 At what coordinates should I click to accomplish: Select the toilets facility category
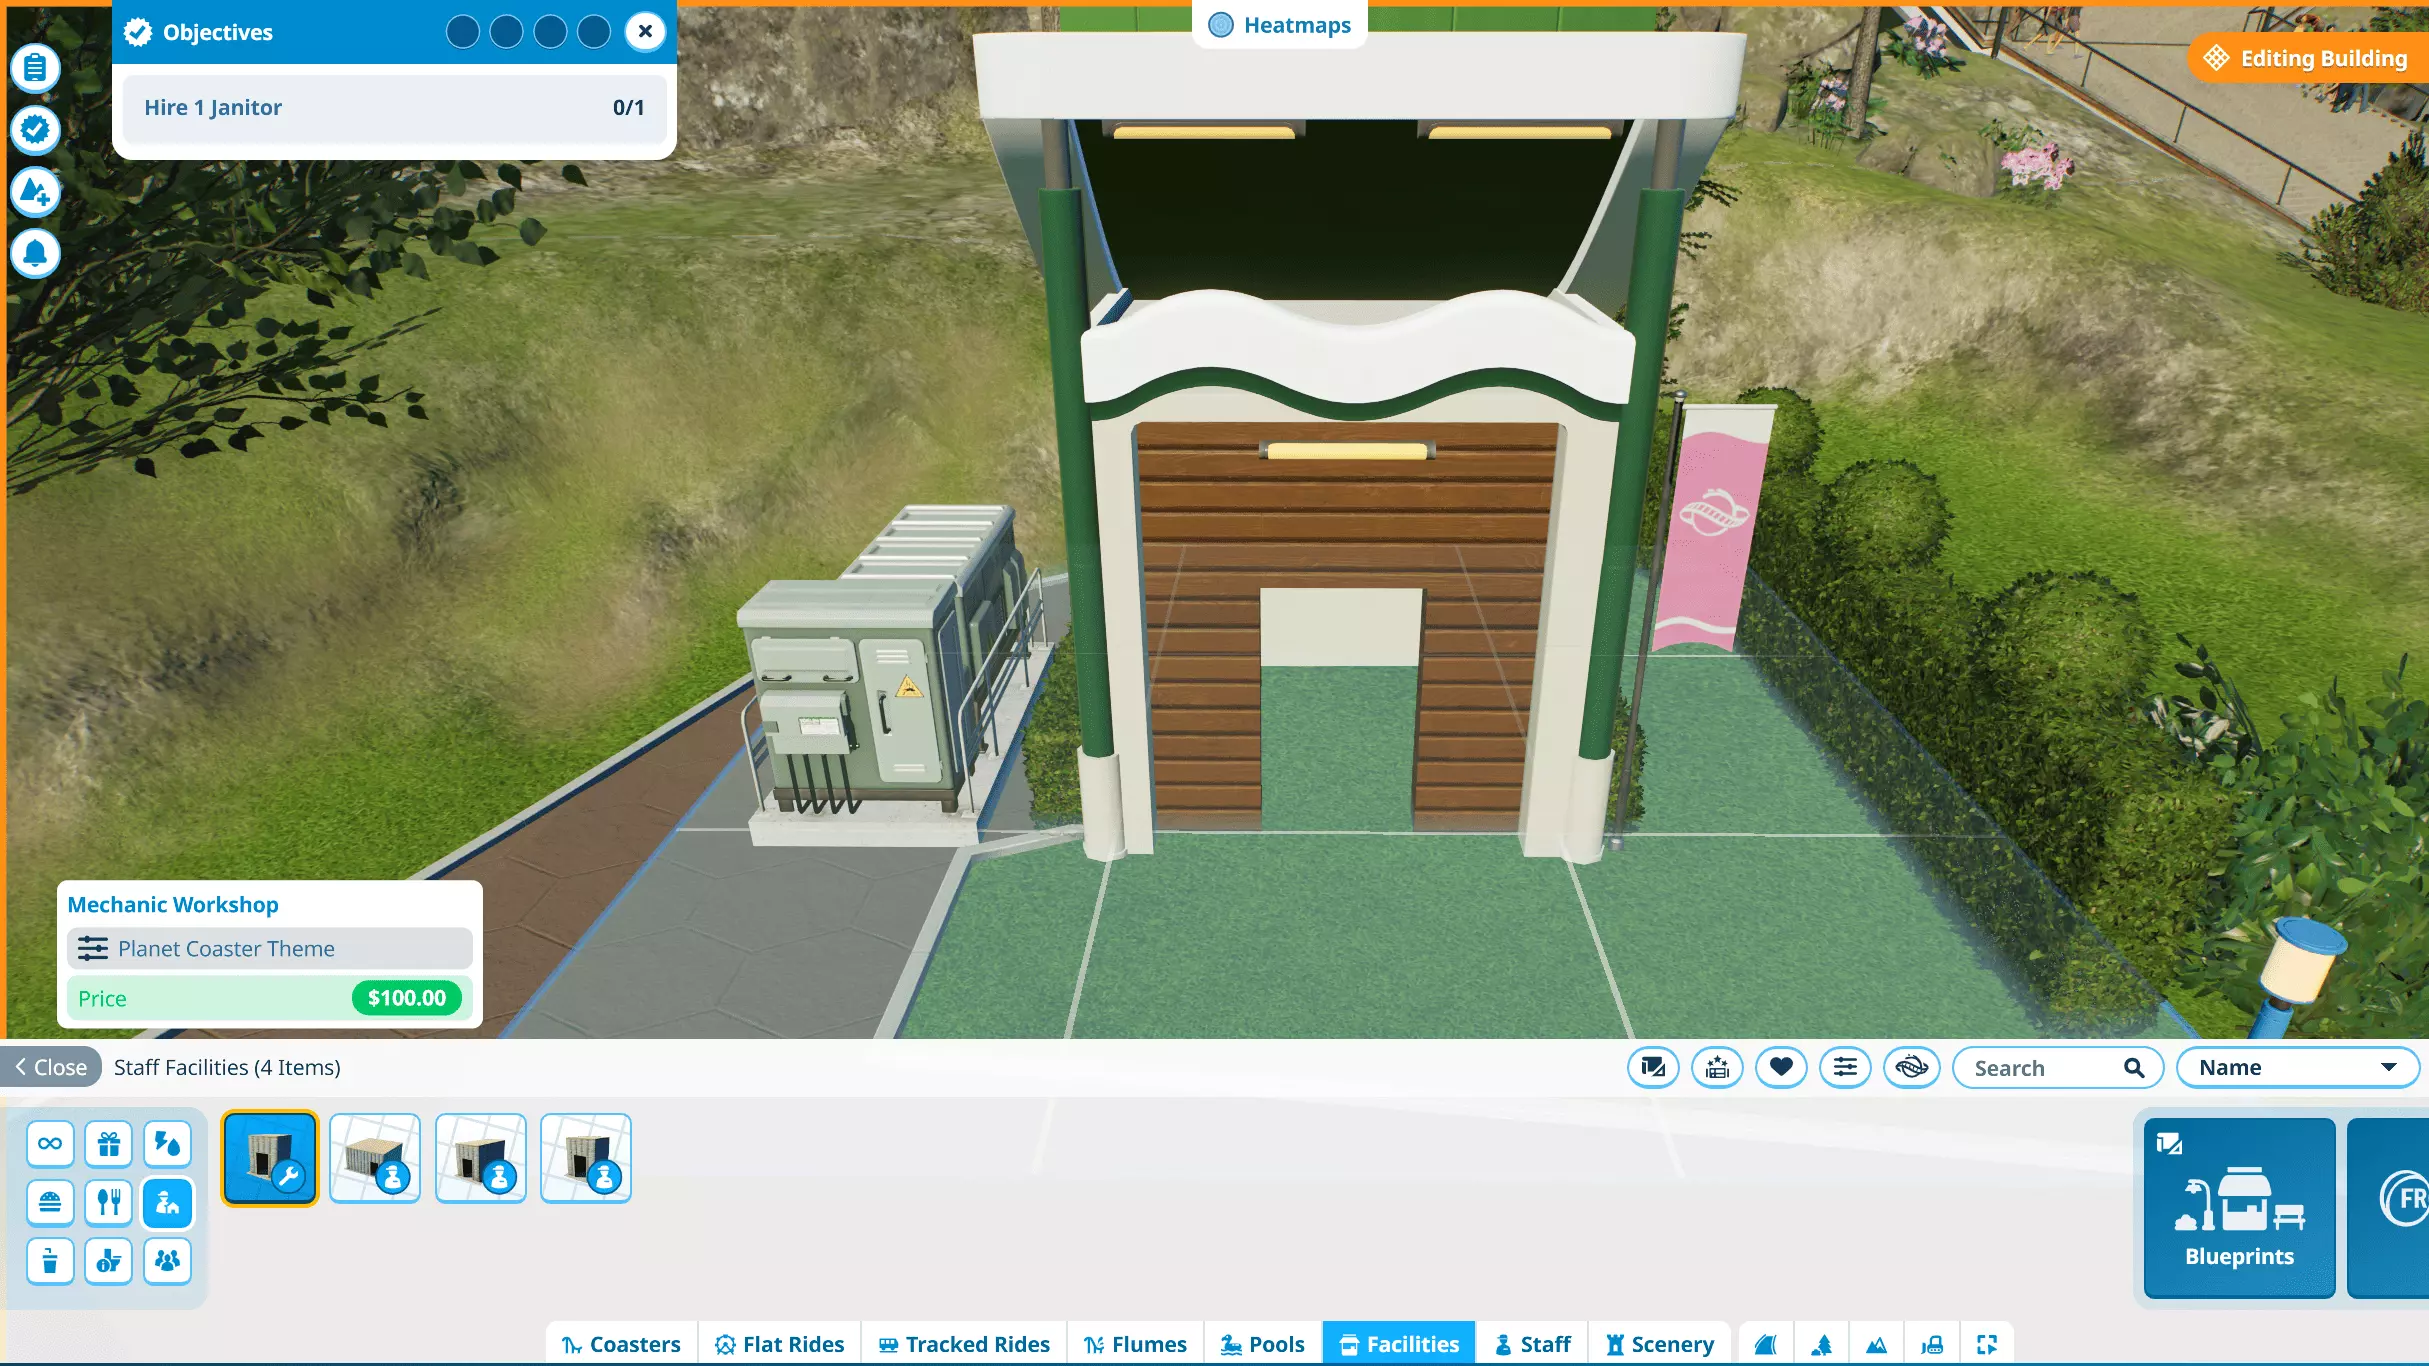pyautogui.click(x=108, y=1261)
